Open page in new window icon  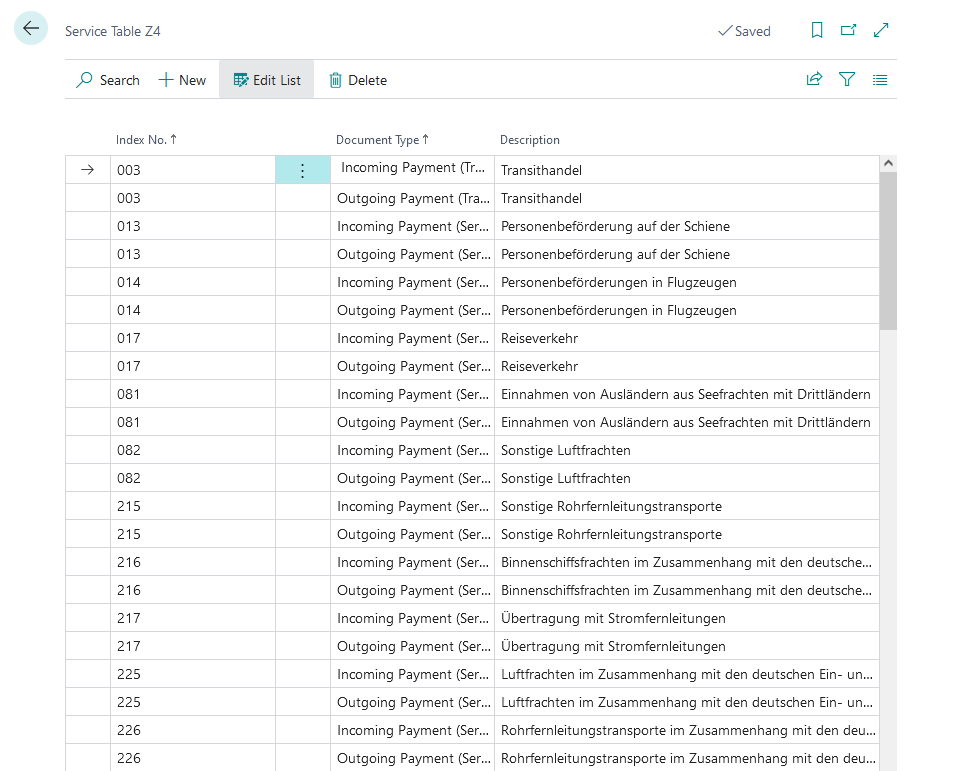(x=848, y=31)
